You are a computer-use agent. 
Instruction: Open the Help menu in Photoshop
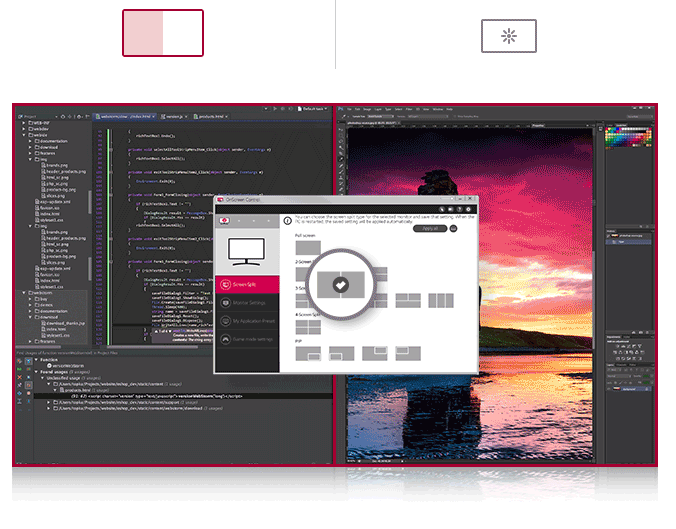(450, 109)
